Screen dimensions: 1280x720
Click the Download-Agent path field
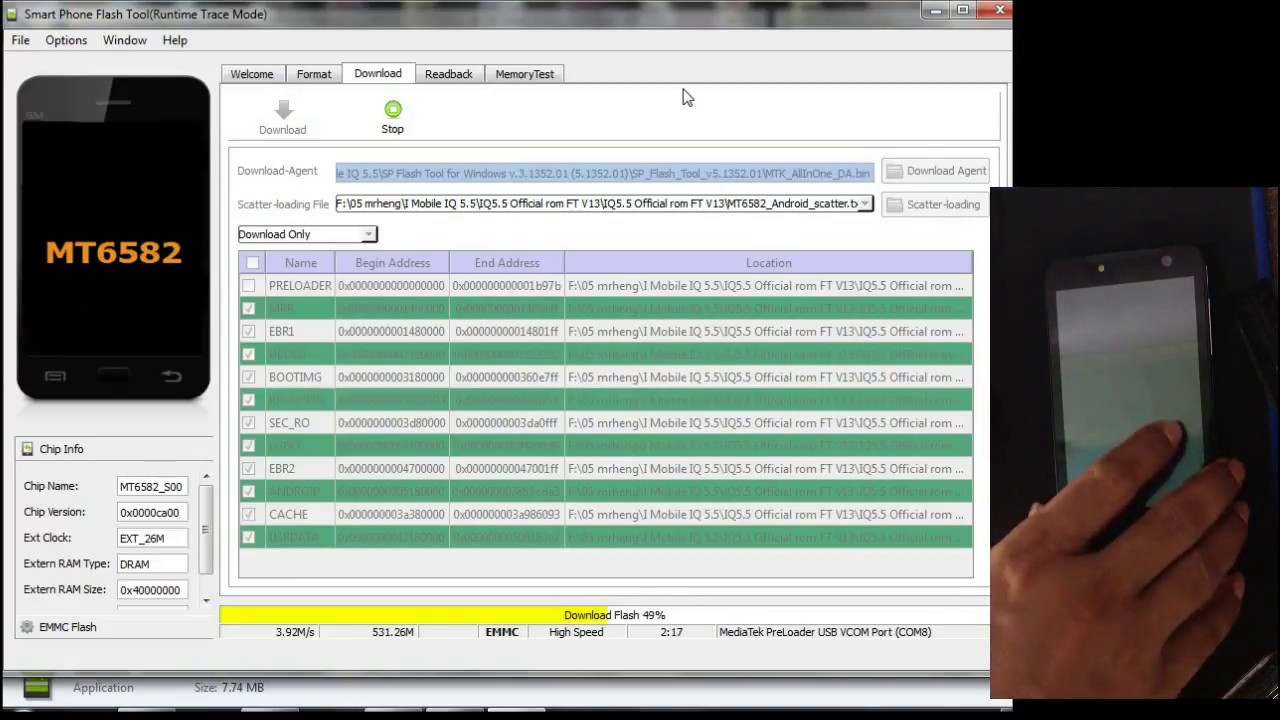click(605, 173)
